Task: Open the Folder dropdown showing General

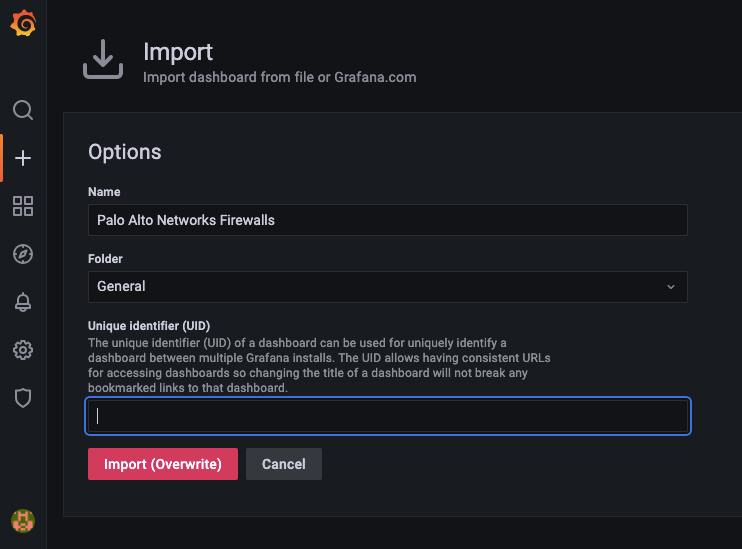Action: (380, 286)
